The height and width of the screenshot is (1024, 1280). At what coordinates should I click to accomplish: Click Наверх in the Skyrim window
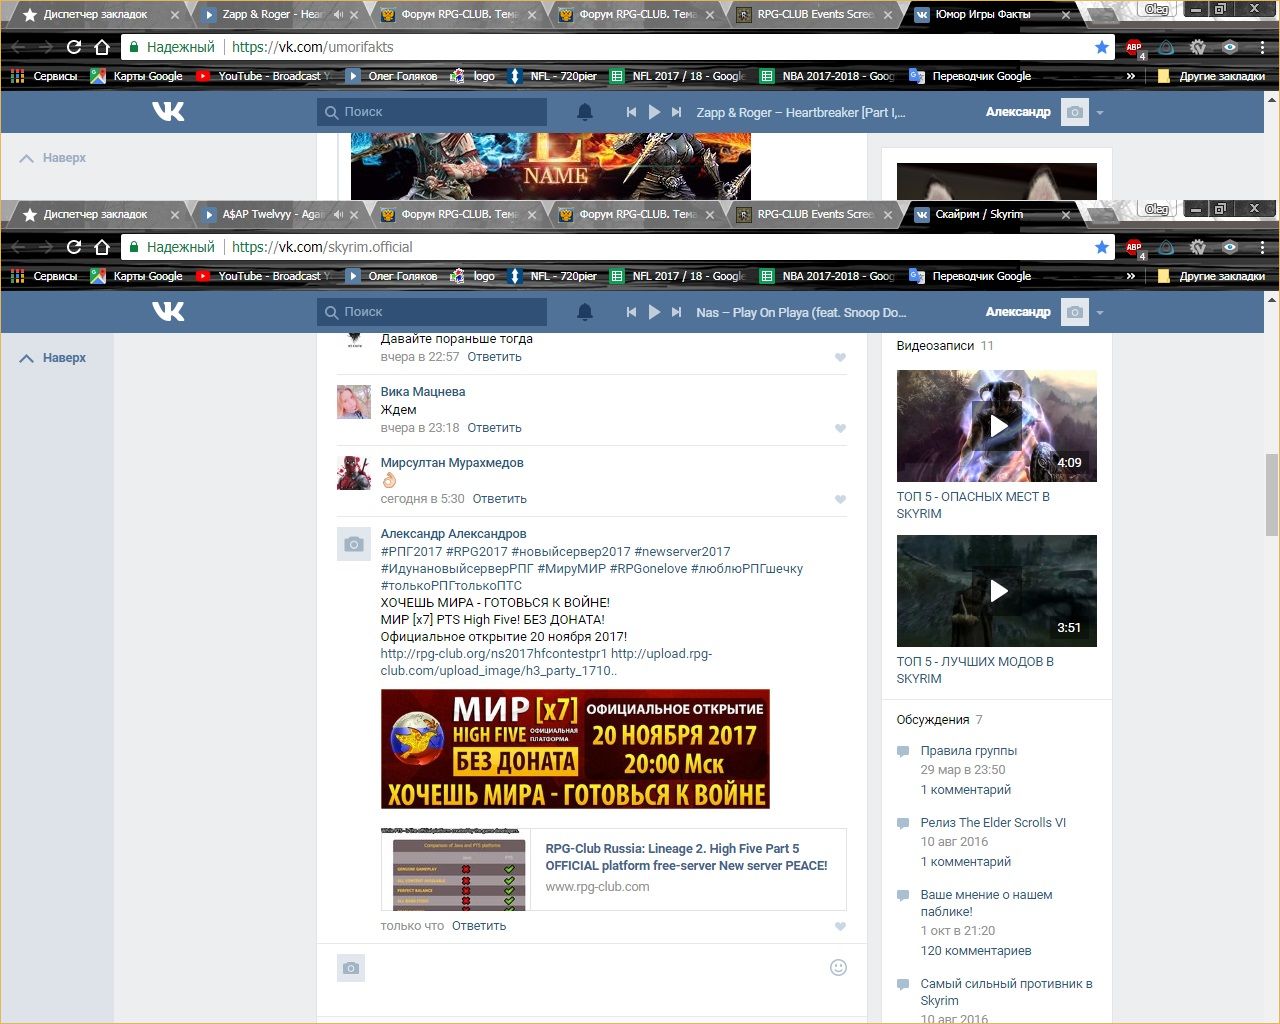tap(53, 358)
